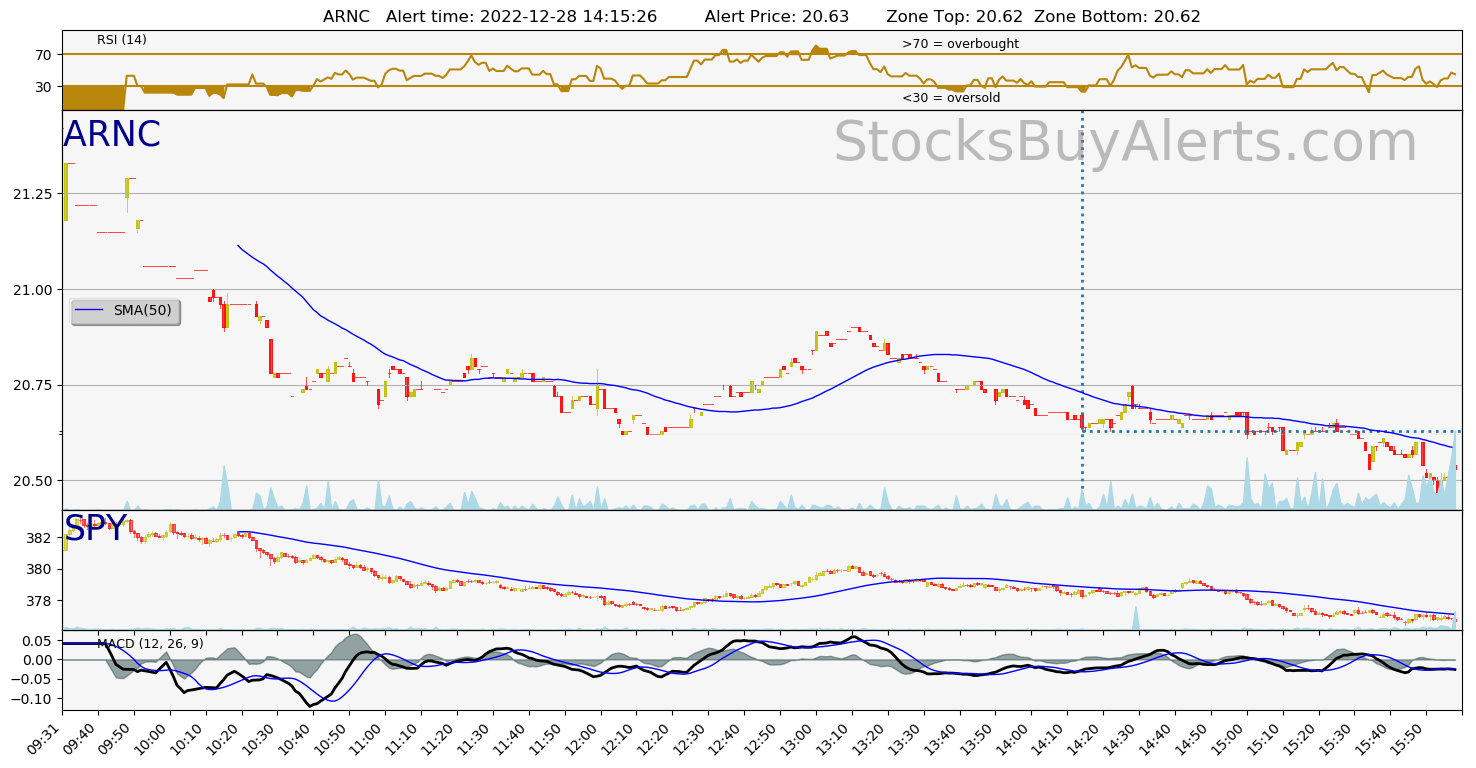The height and width of the screenshot is (768, 1476).
Task: Click the MACD -0.10 axis label
Action: click(x=32, y=699)
